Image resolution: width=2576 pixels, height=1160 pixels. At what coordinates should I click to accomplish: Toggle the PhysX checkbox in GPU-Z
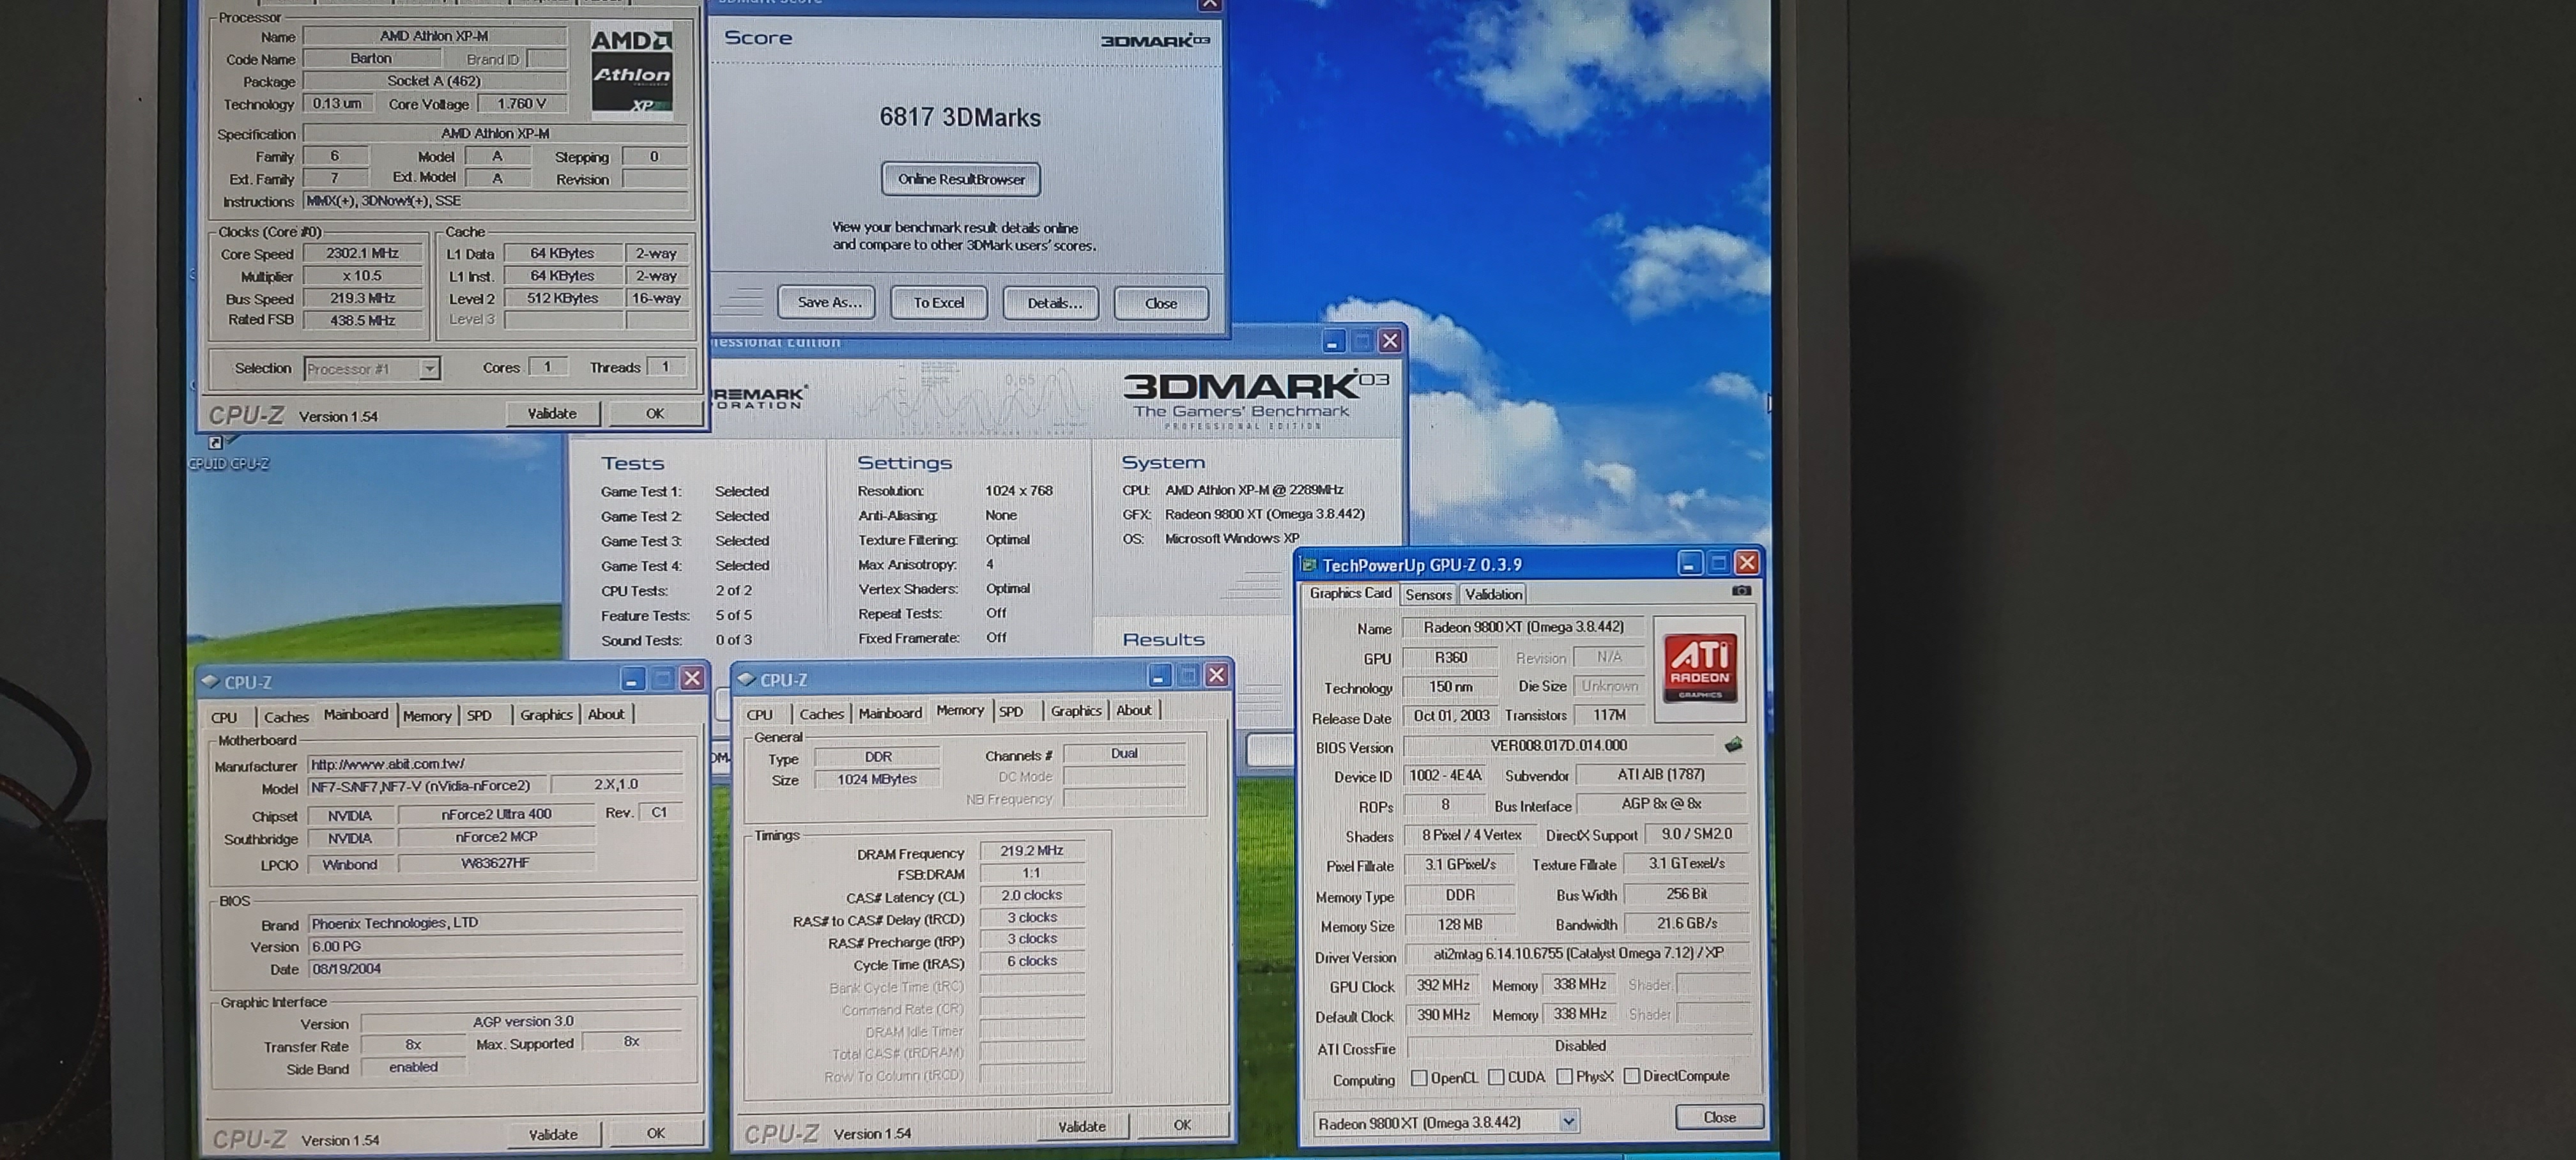pos(1565,1077)
